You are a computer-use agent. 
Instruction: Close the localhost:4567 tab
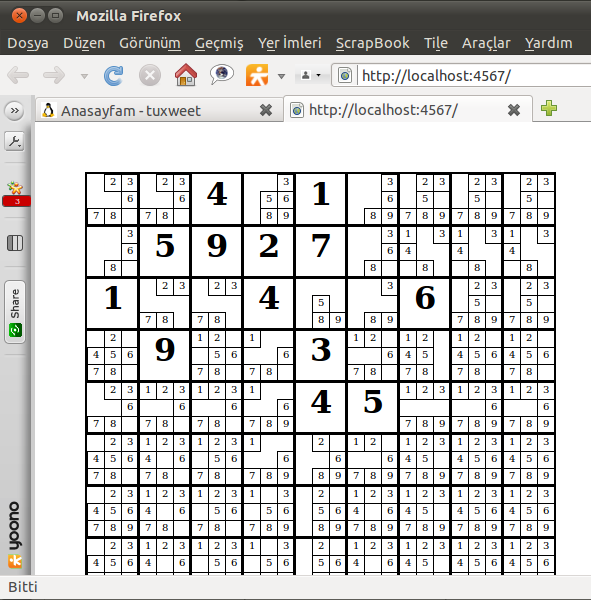[514, 110]
